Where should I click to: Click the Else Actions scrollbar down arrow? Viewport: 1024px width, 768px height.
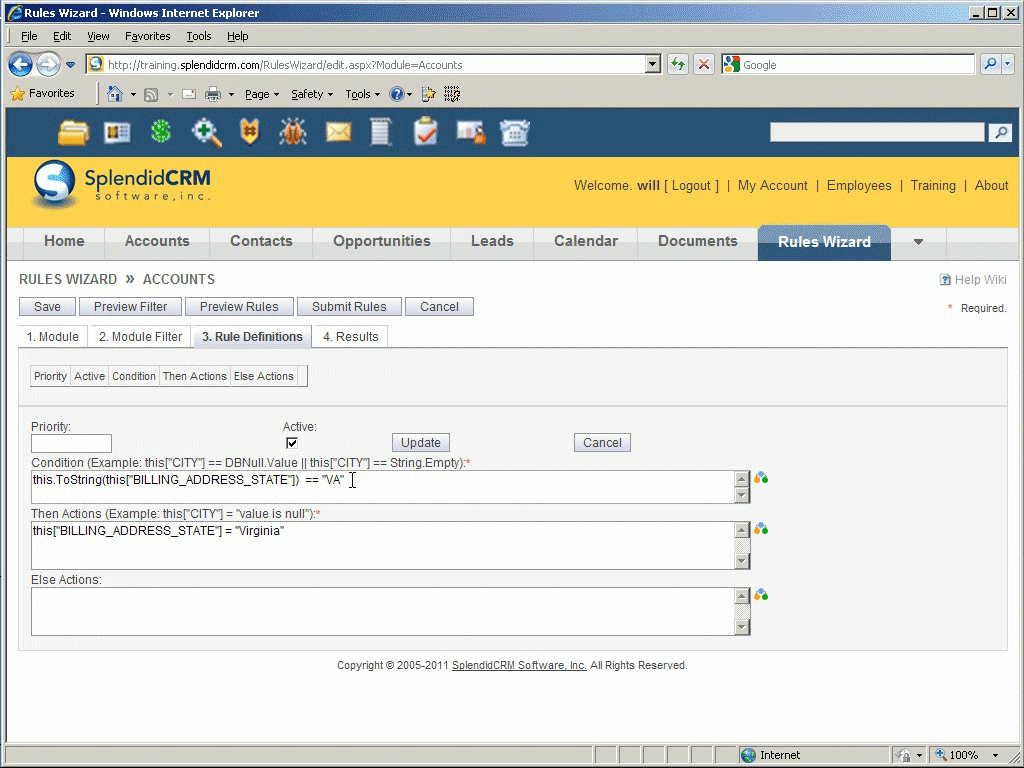(742, 627)
